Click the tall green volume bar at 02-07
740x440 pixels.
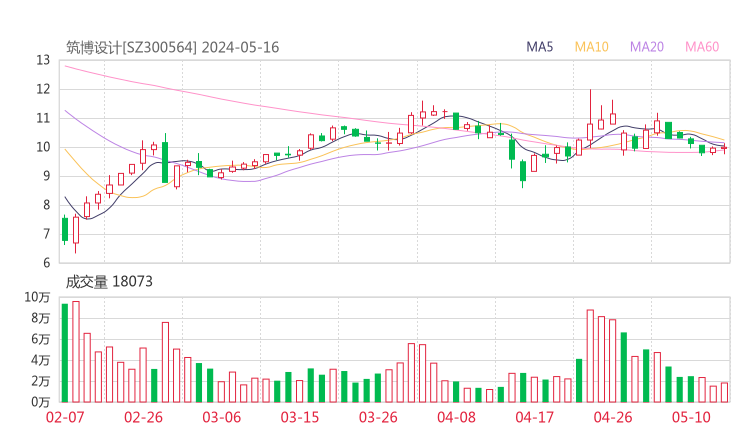coord(65,353)
